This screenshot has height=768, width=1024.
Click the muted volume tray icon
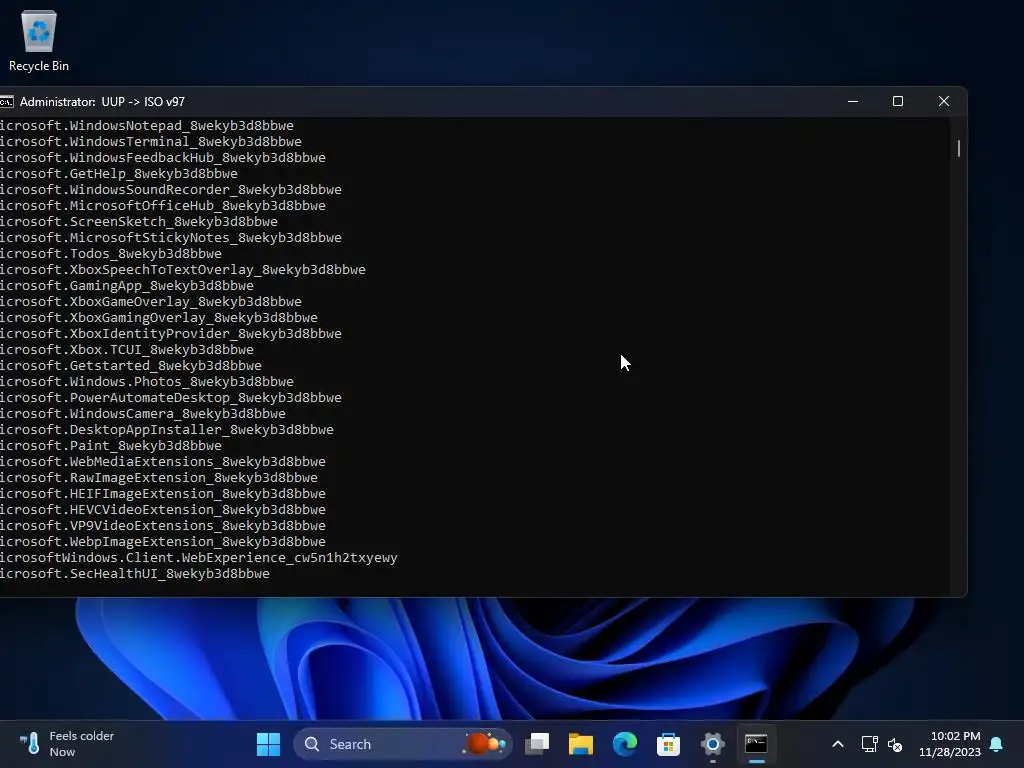point(895,744)
